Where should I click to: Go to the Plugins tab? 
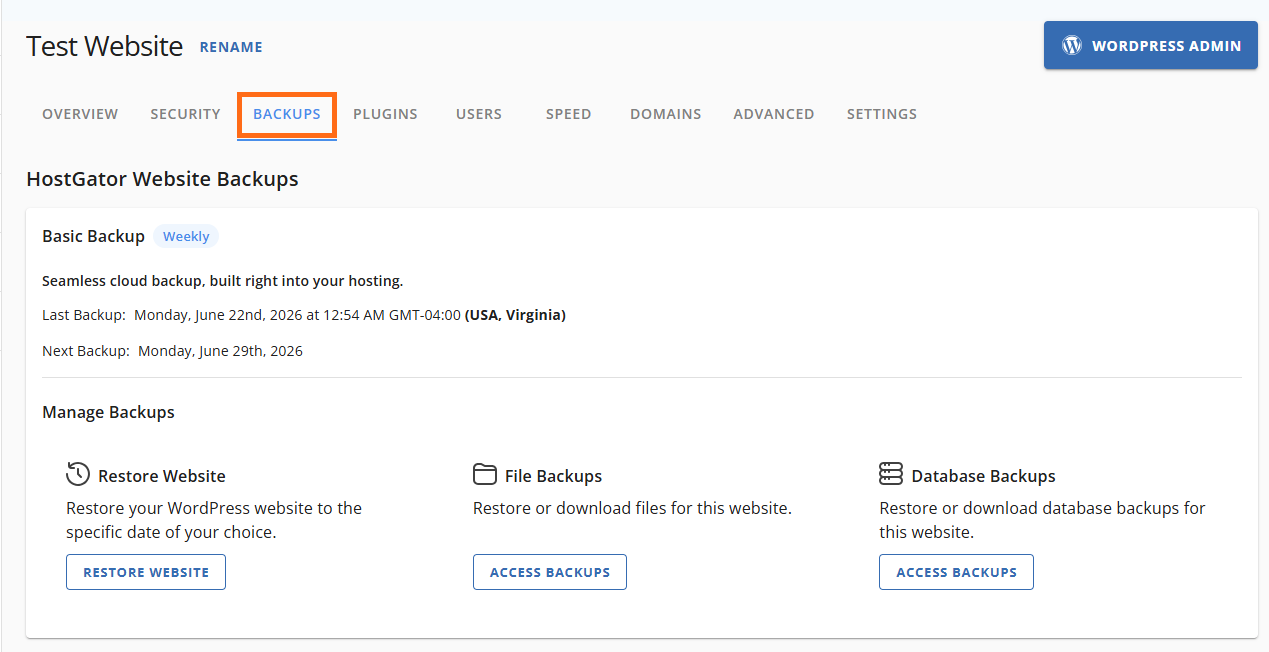[385, 114]
